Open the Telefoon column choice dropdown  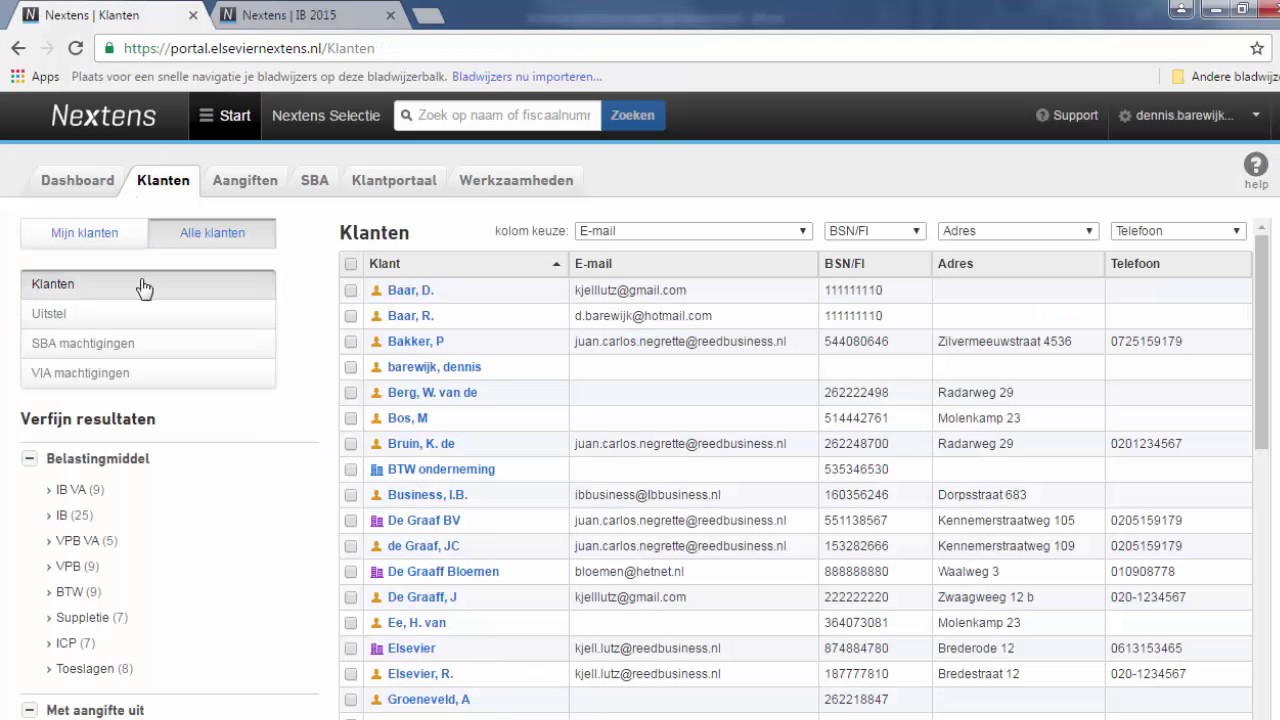click(x=1178, y=231)
